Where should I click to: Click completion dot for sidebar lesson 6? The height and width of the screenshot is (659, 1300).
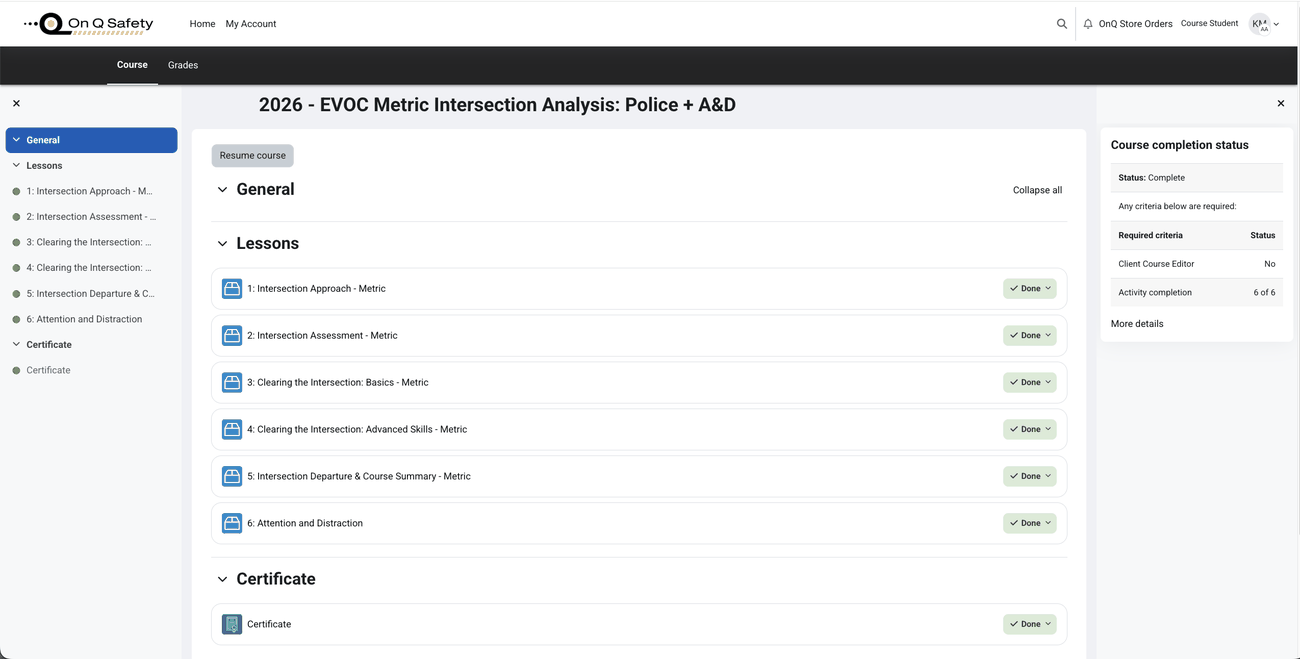(16, 319)
